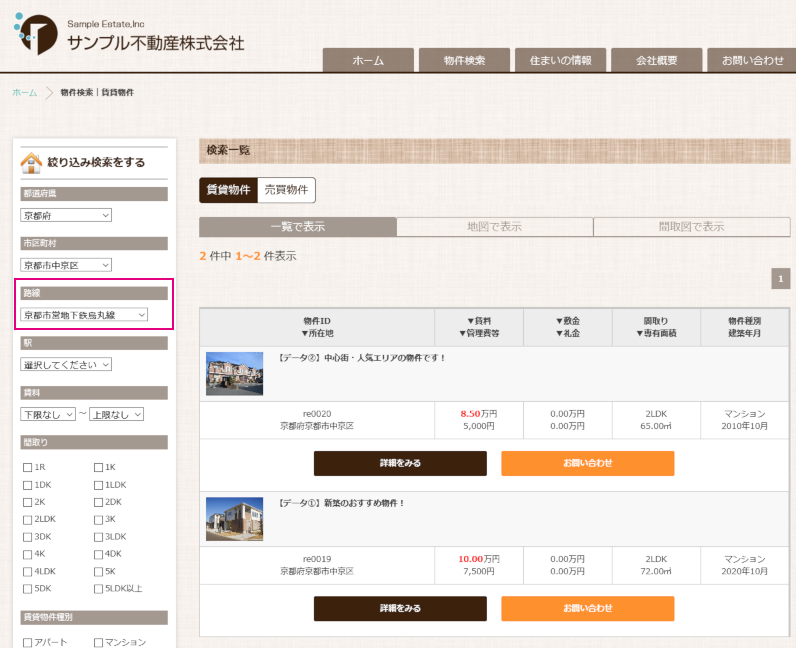
Task: Check the 1R layout checkbox
Action: (x=27, y=467)
